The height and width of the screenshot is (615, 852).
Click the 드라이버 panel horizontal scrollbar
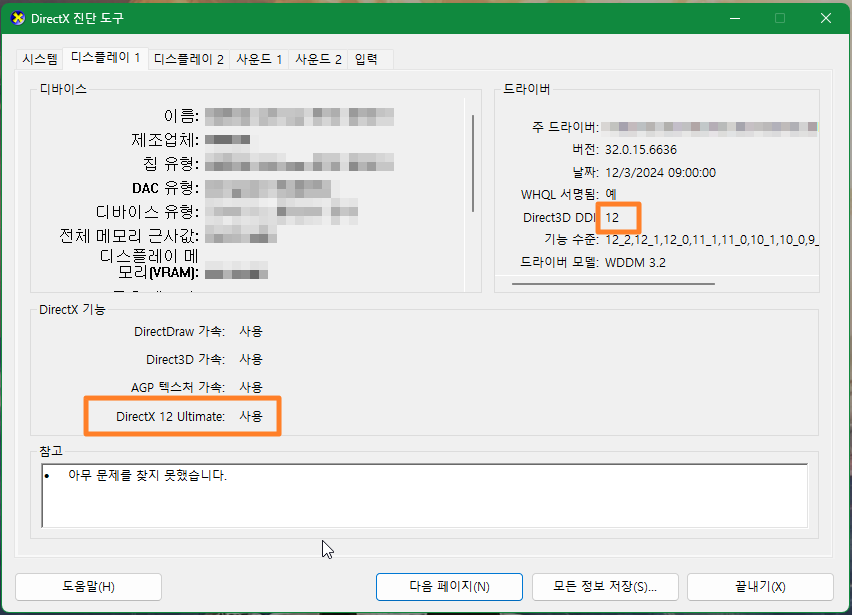(612, 284)
